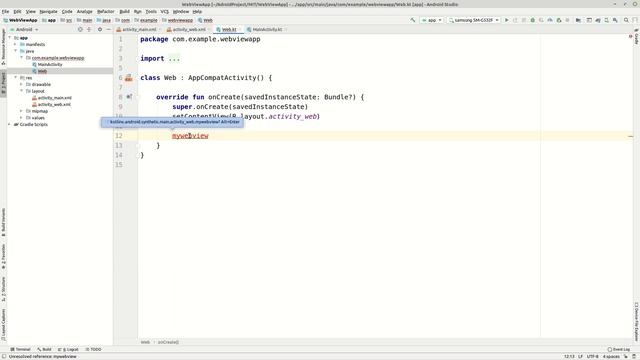Collapse the java folder node

16,51
